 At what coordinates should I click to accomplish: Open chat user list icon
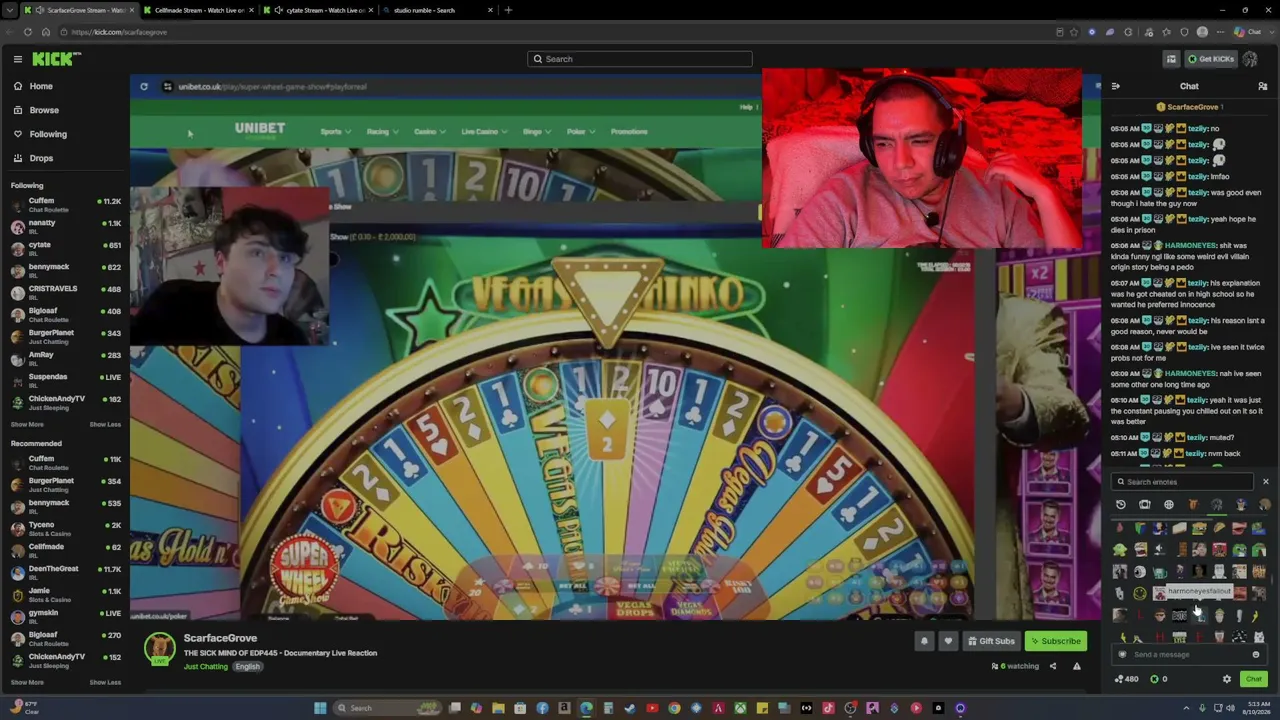pyautogui.click(x=1263, y=87)
